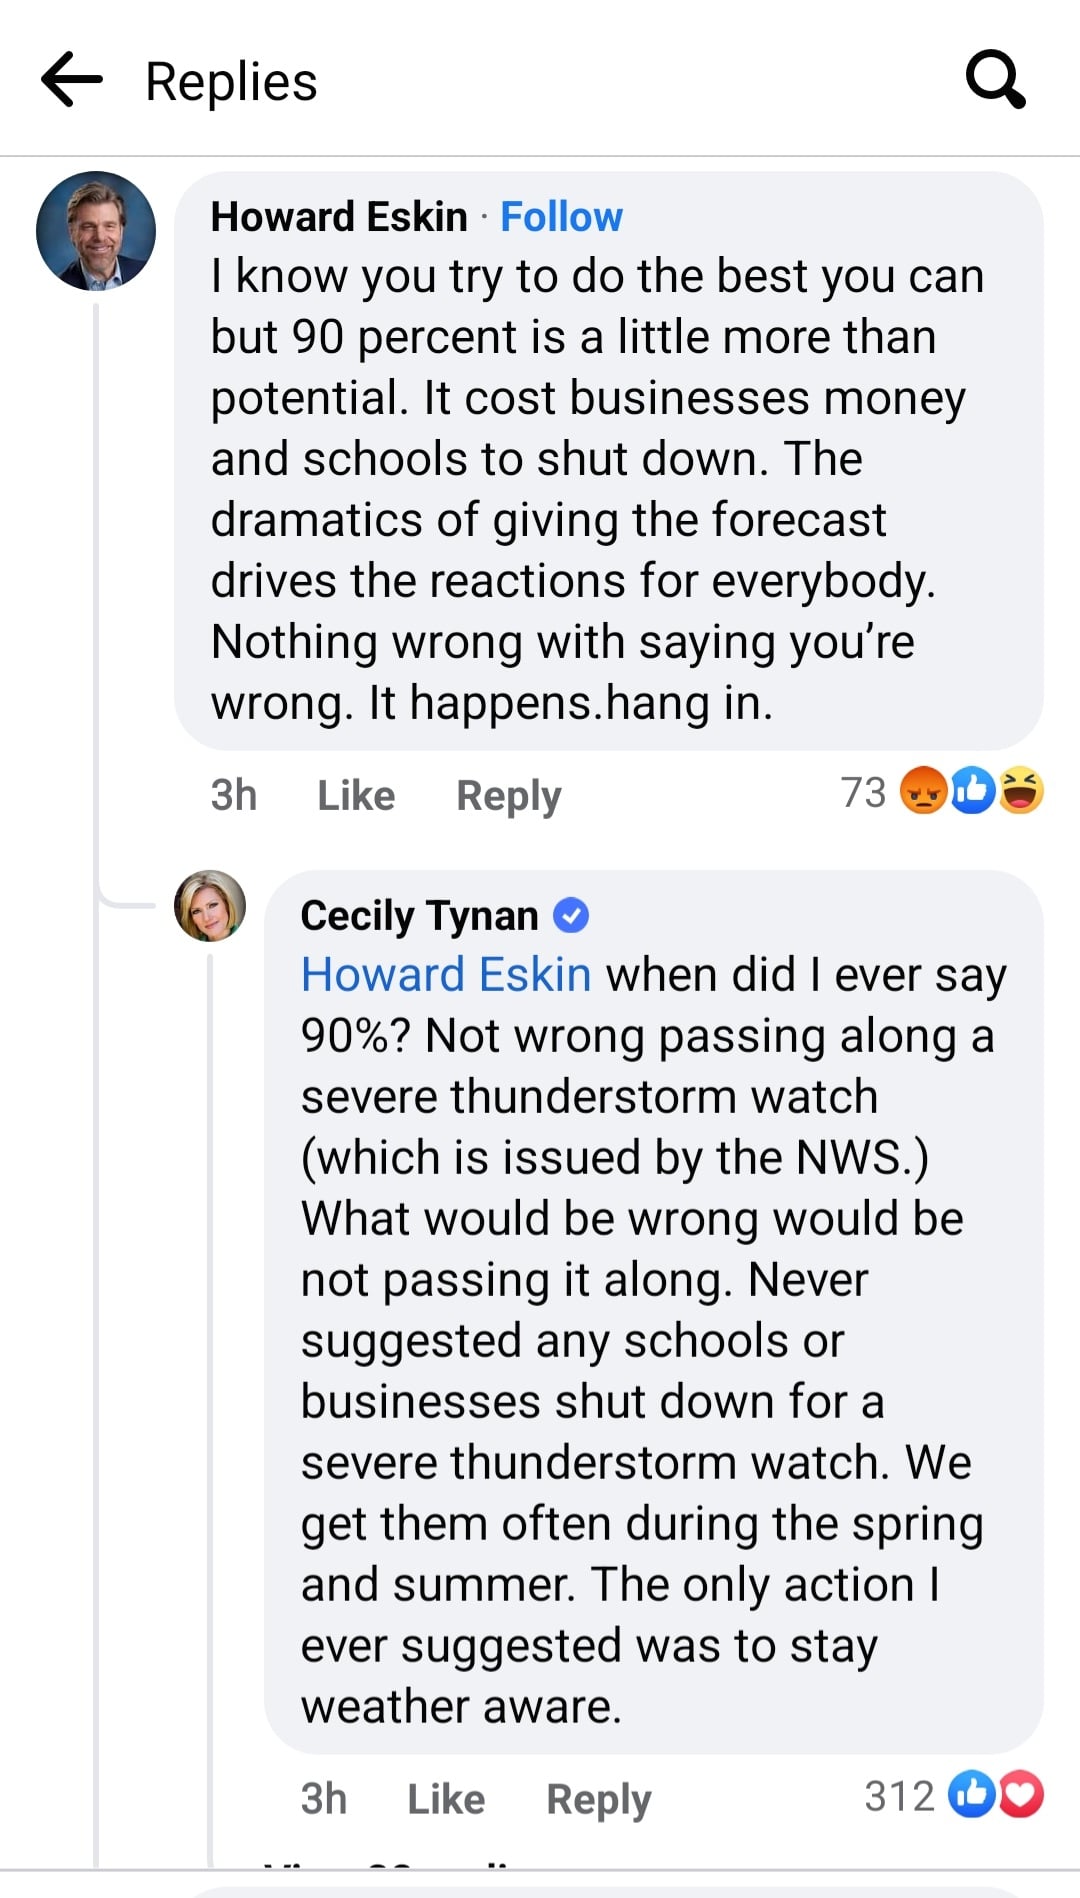Click the thumbs-up reaction icon on Cecily's reply
The width and height of the screenshot is (1080, 1898).
click(971, 1795)
